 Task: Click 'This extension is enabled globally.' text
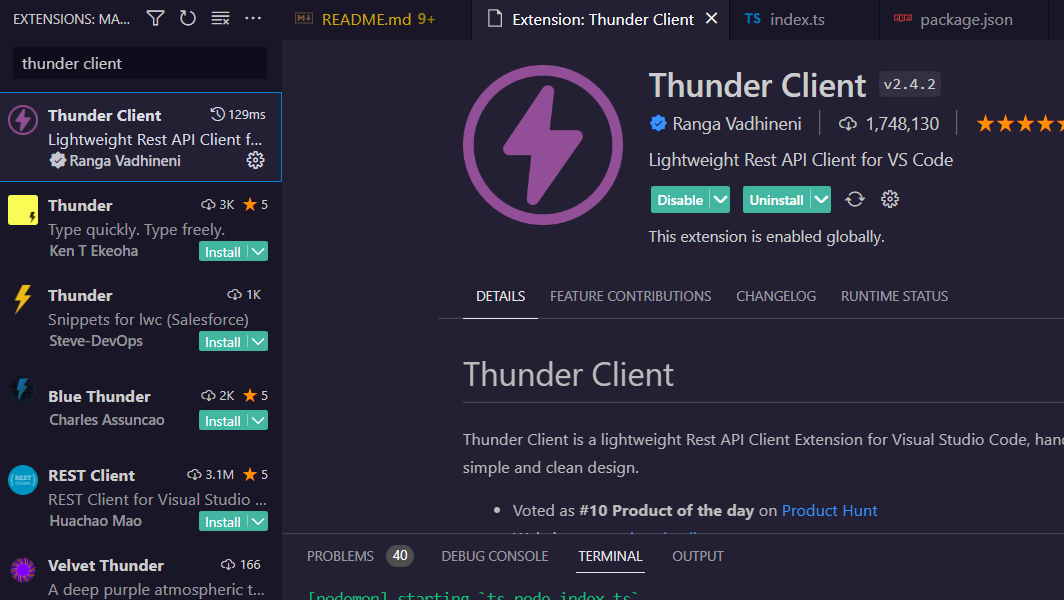[x=766, y=236]
